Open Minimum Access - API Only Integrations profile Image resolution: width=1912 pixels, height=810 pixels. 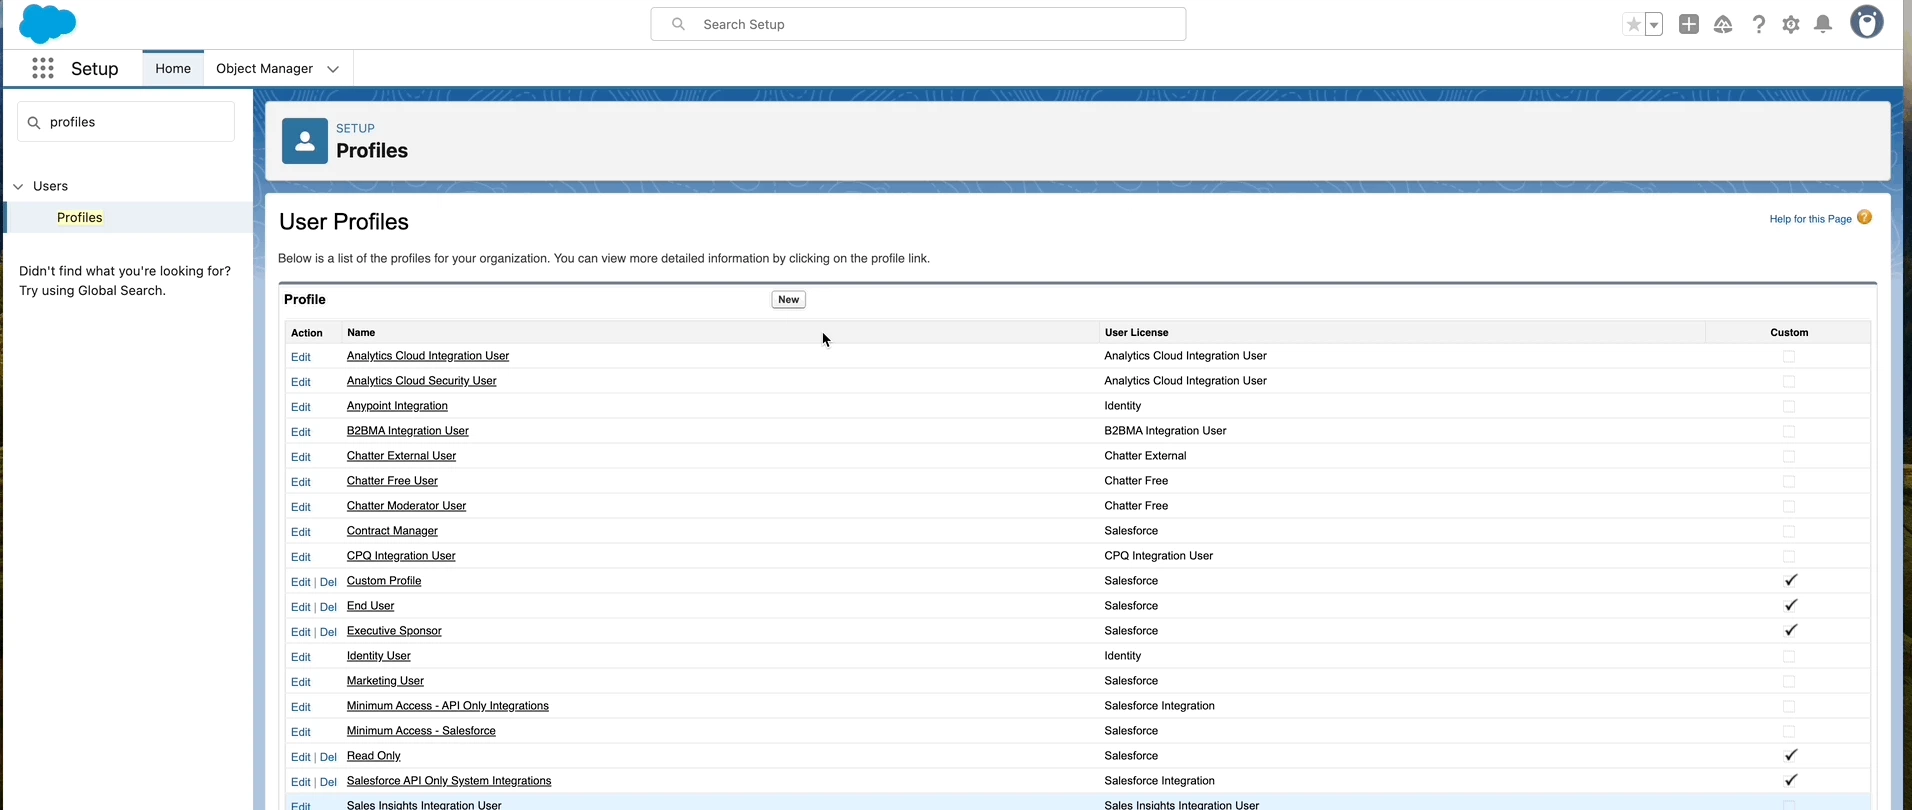pyautogui.click(x=448, y=706)
